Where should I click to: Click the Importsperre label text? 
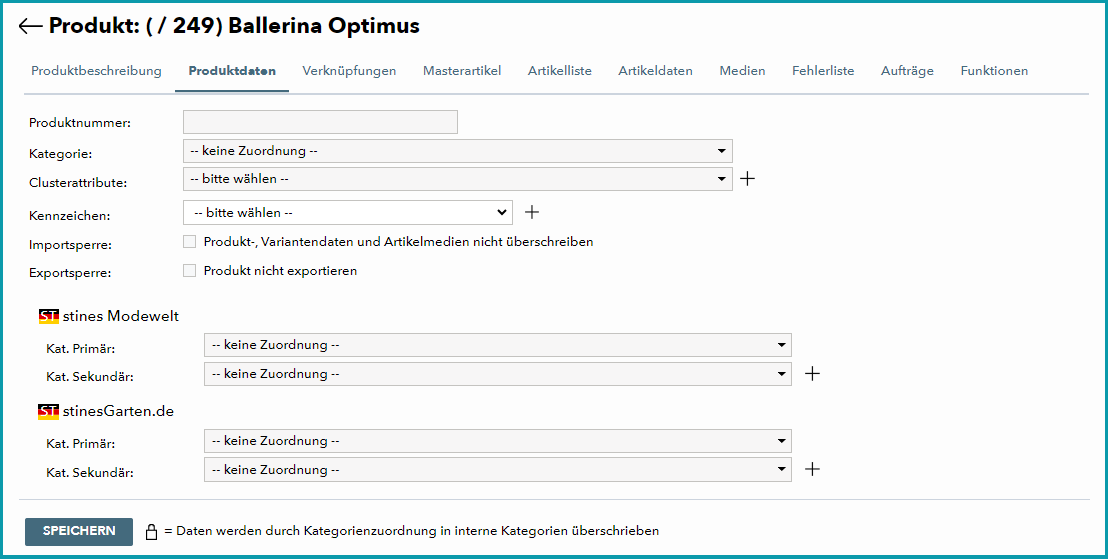pos(71,245)
